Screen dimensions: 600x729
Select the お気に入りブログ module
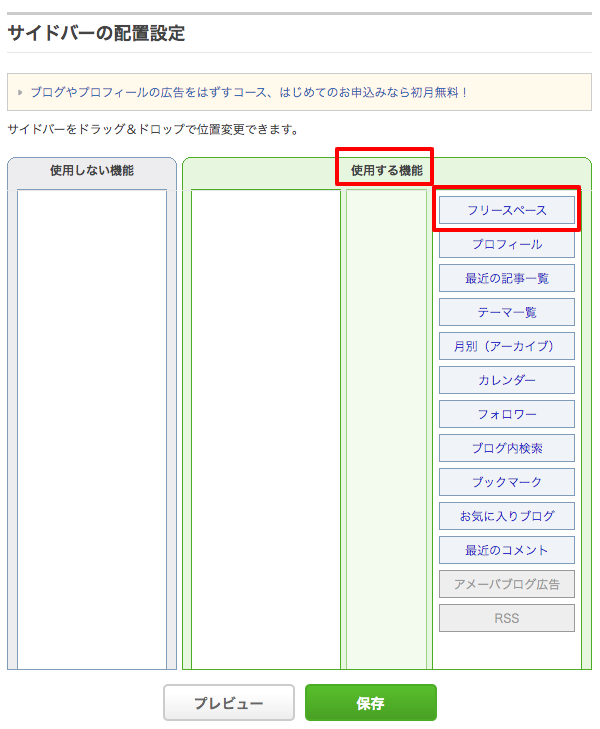[x=507, y=516]
